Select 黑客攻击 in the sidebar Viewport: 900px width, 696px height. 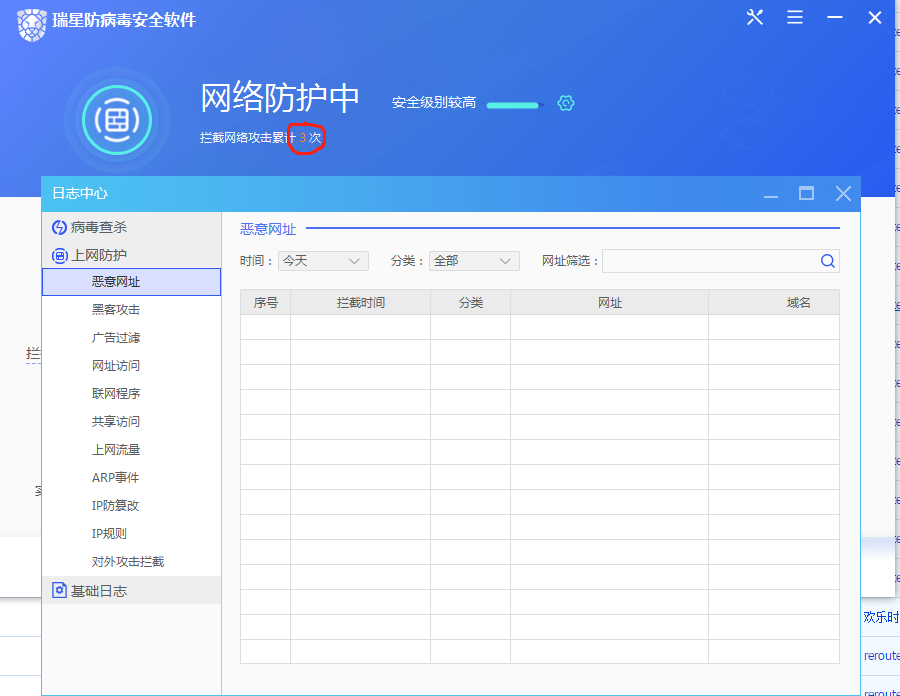pyautogui.click(x=116, y=310)
